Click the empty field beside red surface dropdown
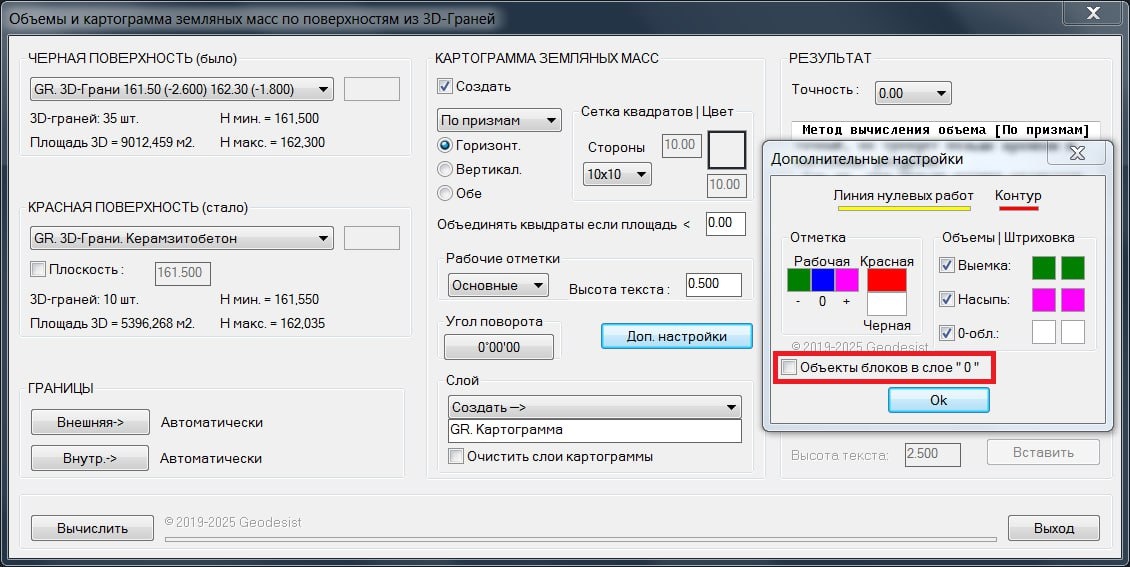1130x567 pixels. [372, 238]
